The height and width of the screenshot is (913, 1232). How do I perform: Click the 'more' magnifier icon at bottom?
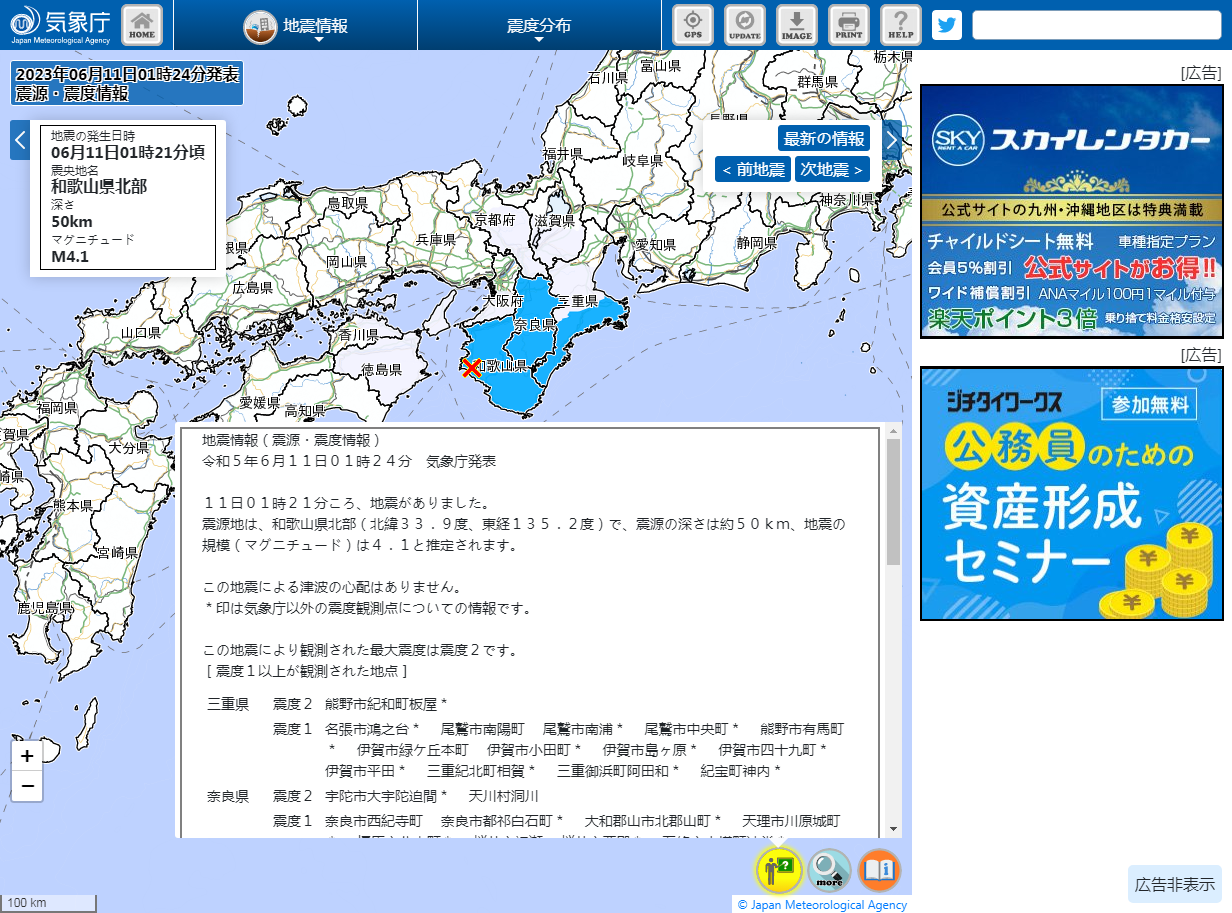point(828,870)
